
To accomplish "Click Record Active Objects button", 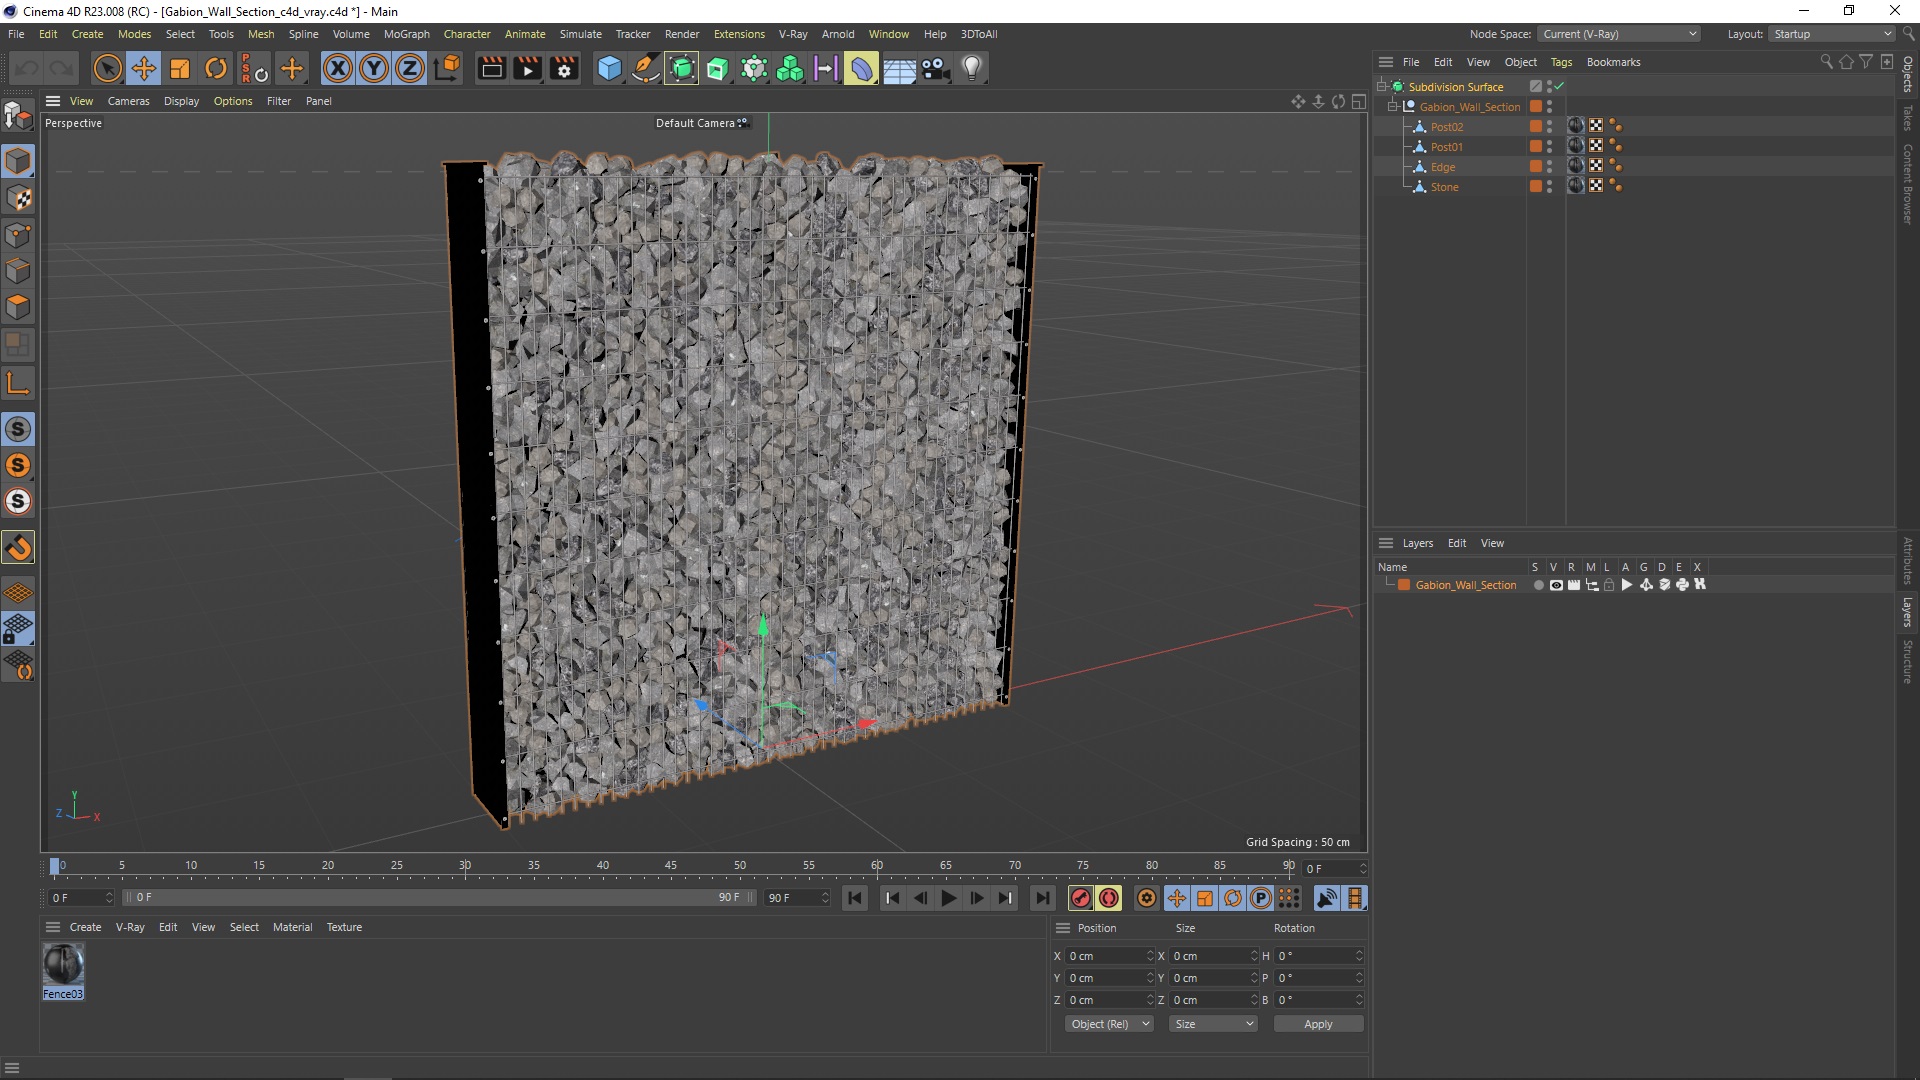I will [1080, 898].
